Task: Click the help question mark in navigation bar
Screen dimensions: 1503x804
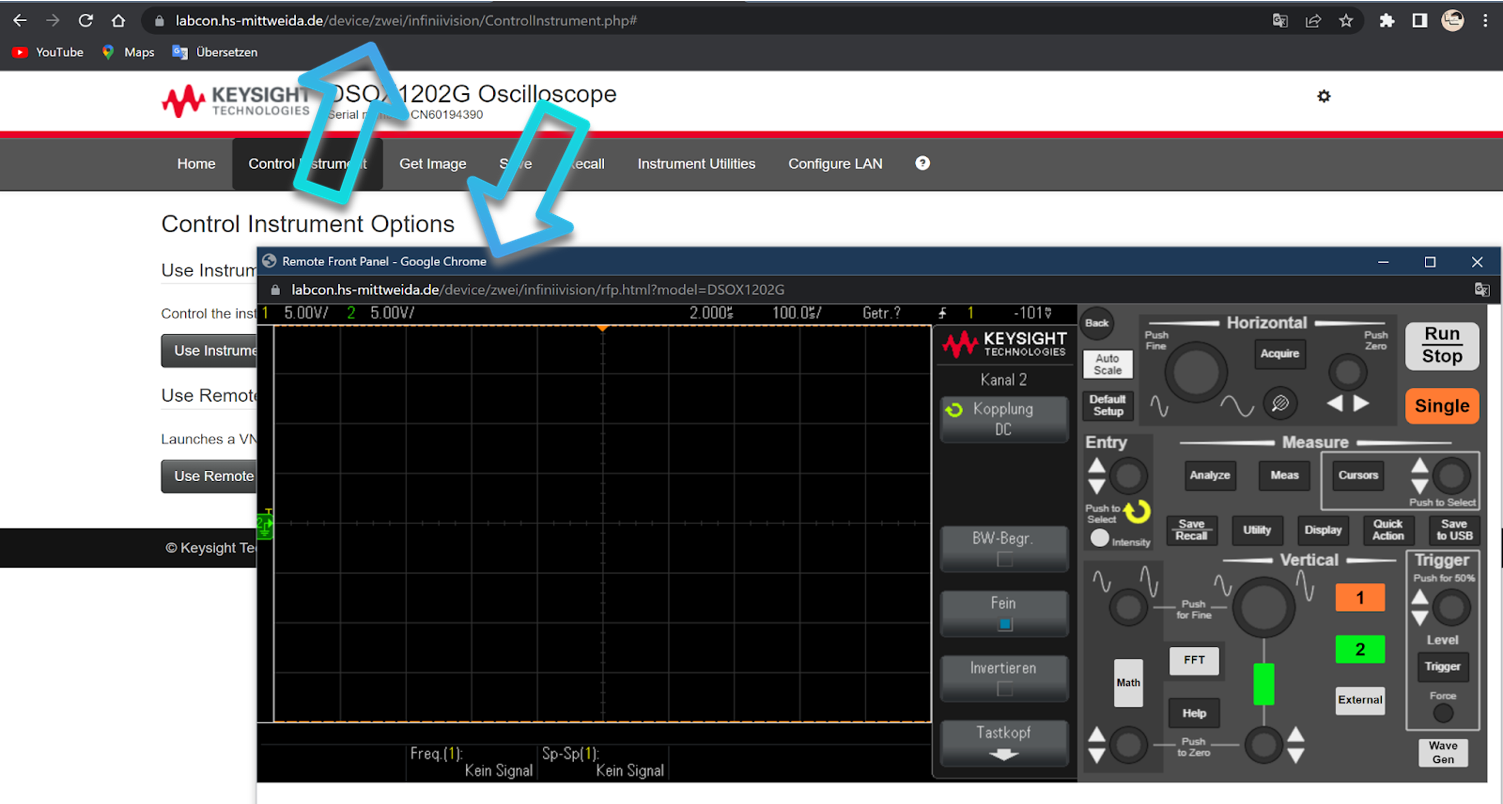Action: pos(922,163)
